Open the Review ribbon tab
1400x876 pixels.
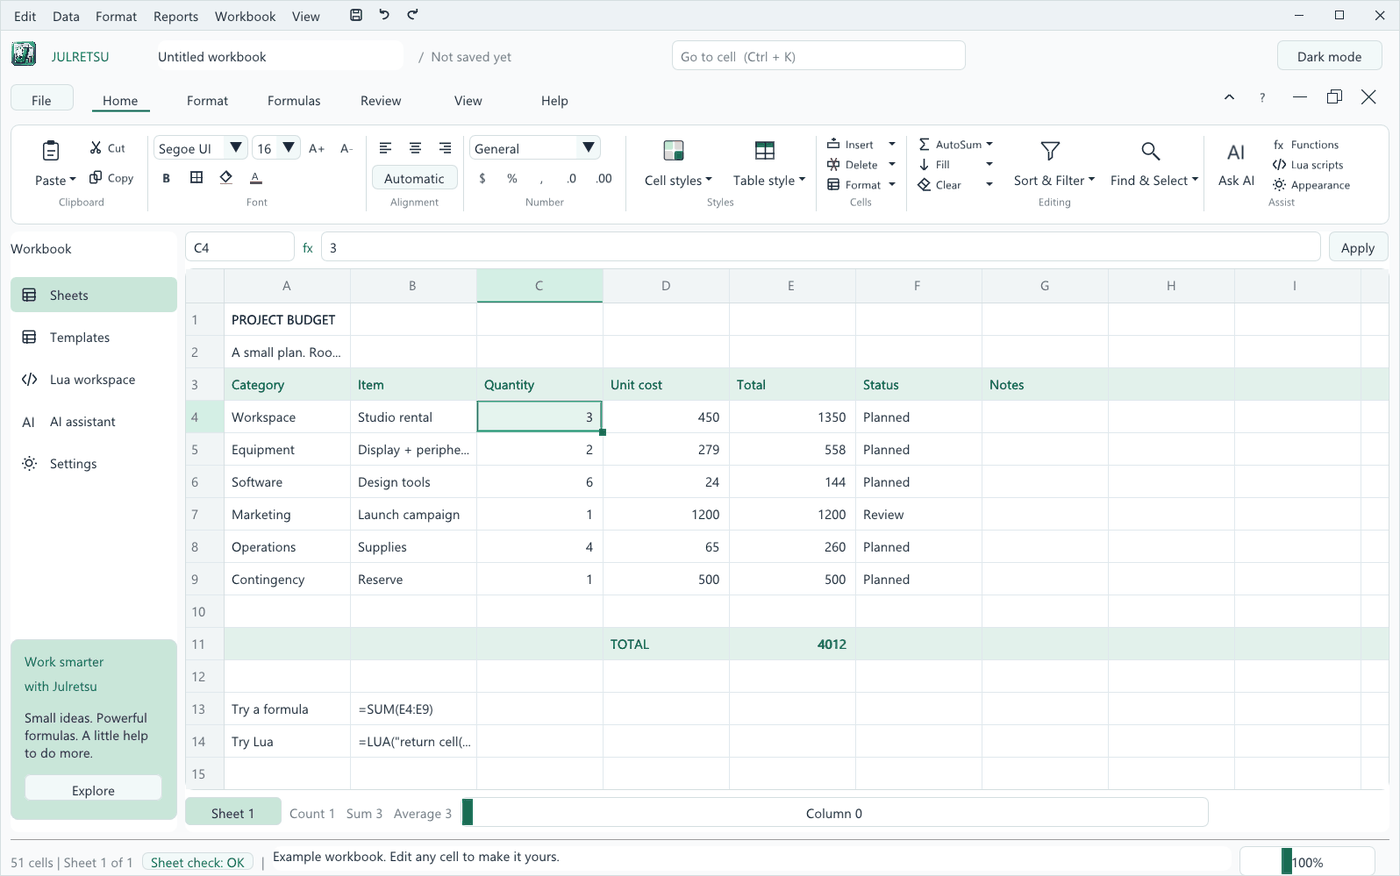pyautogui.click(x=381, y=101)
